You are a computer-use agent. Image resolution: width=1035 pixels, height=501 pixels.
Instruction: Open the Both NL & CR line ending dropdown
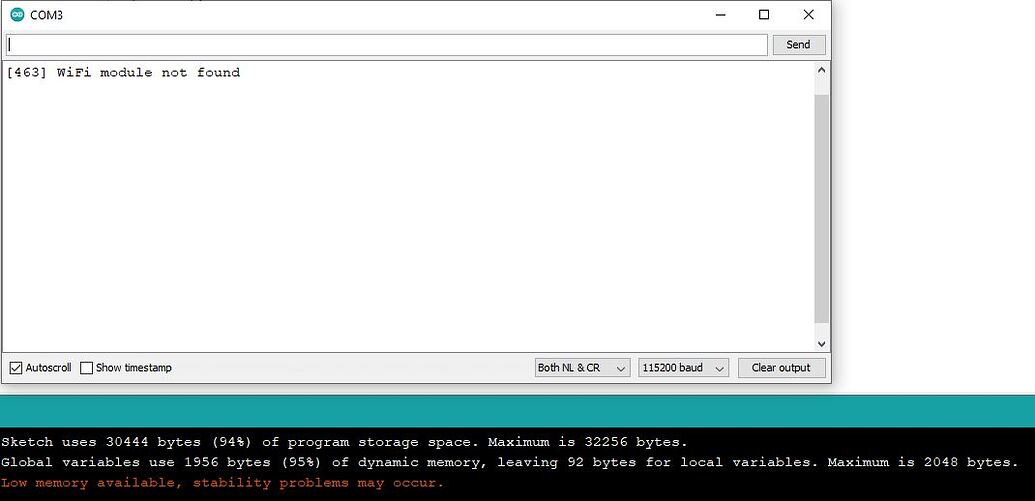pos(582,368)
